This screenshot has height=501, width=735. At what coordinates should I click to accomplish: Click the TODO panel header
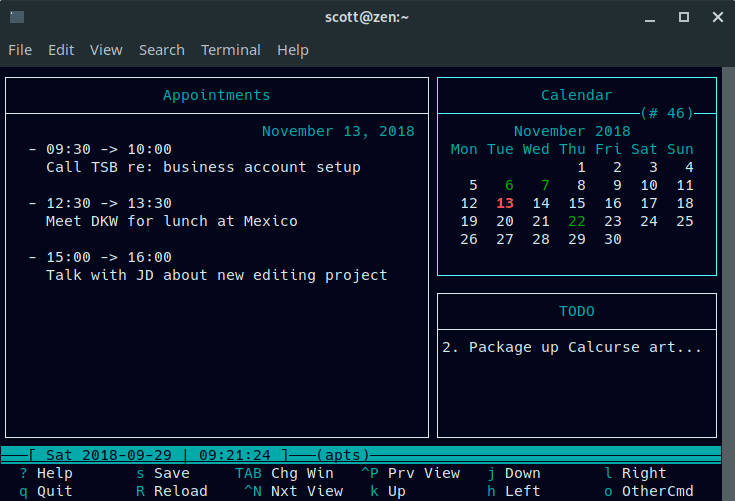576,311
